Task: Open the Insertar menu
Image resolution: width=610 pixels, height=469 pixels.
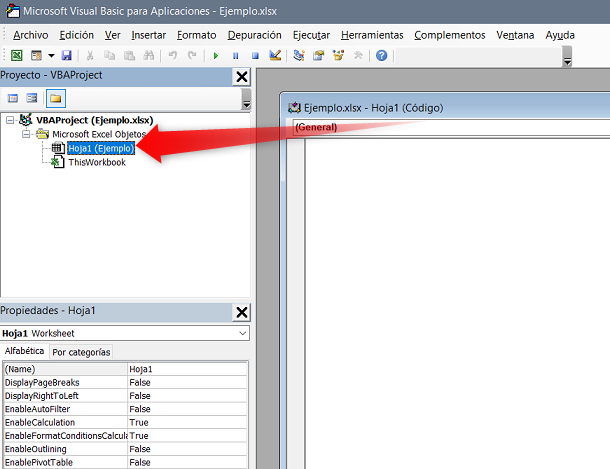Action: click(x=149, y=35)
